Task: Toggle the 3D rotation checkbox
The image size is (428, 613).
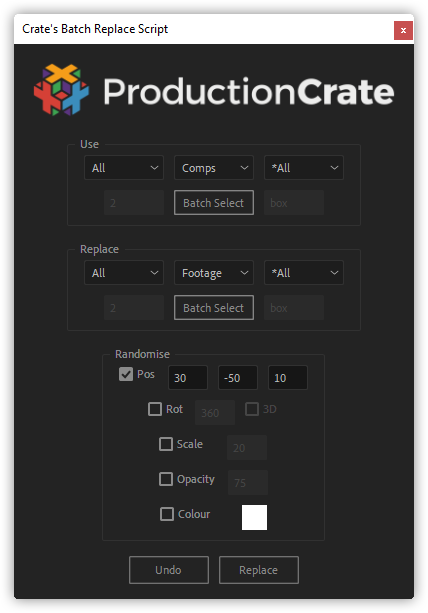Action: click(x=252, y=409)
